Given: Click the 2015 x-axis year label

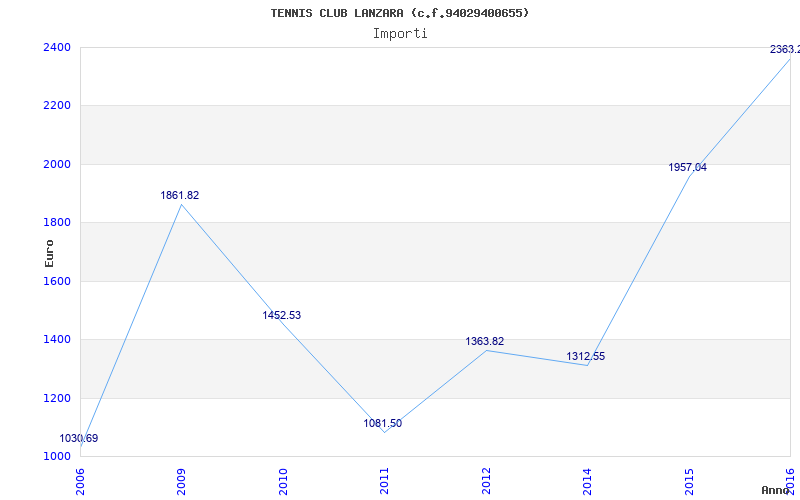Looking at the screenshot, I should coord(689,481).
